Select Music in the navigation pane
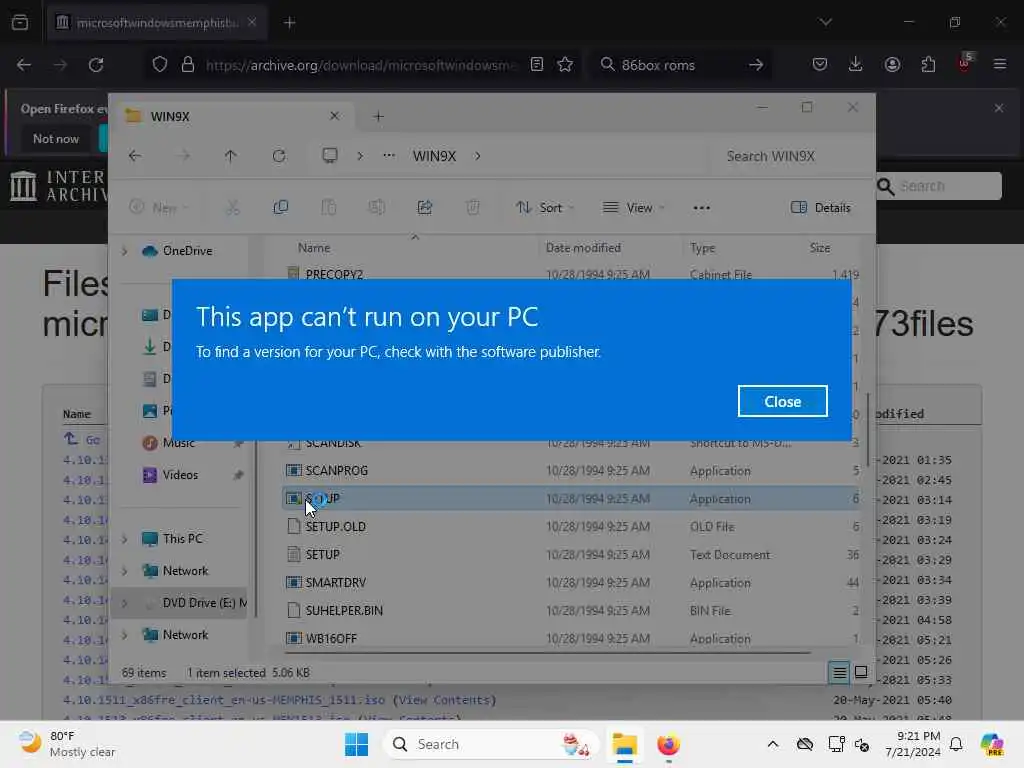The image size is (1024, 768). point(179,443)
